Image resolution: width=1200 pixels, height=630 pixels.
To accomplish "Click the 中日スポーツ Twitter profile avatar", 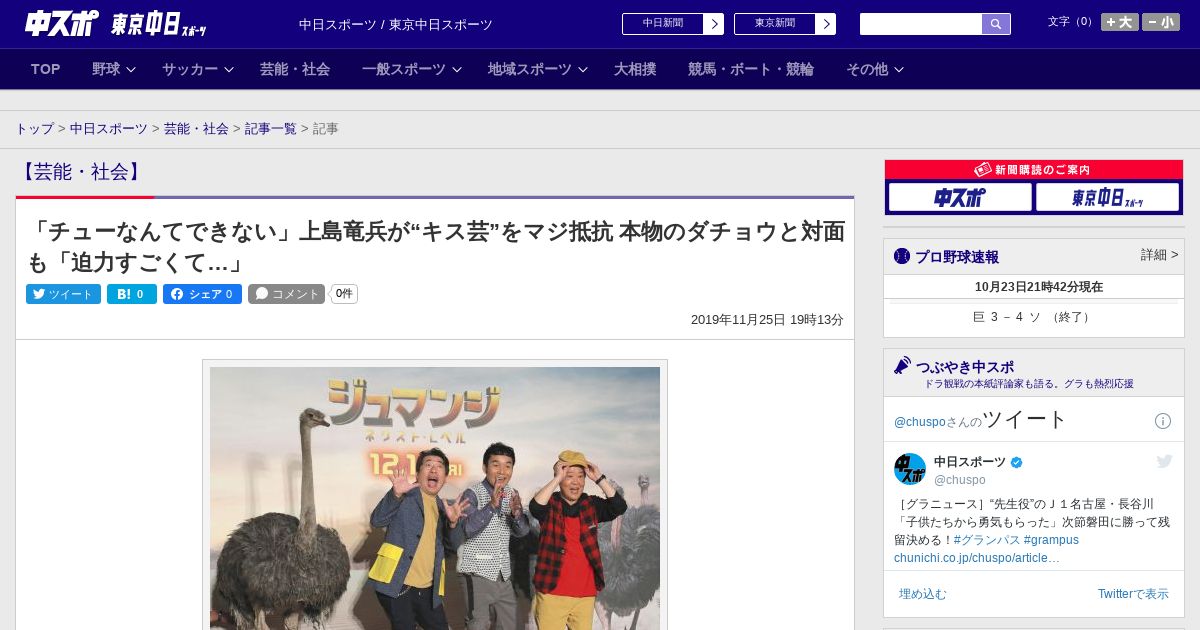I will tap(910, 469).
